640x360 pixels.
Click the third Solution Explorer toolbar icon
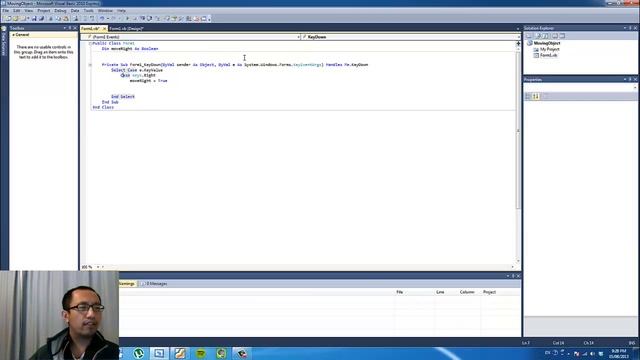[546, 36]
